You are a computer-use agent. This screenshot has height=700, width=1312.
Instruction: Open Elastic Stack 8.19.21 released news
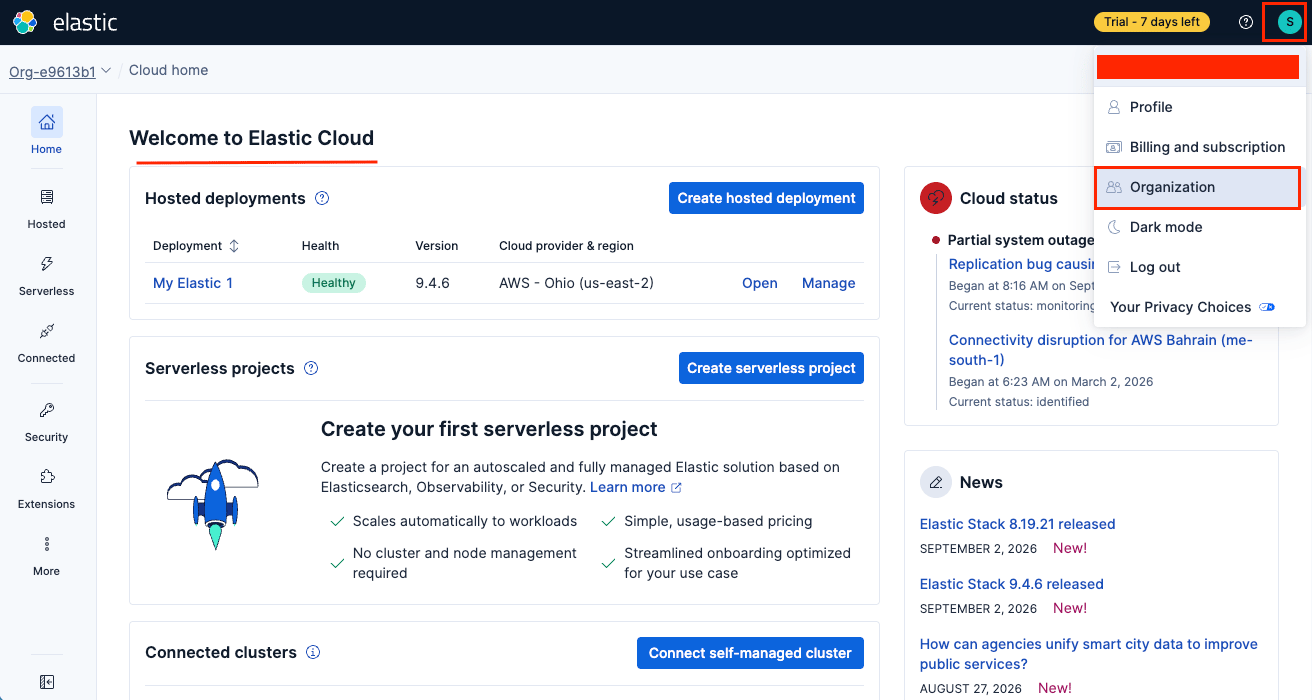(1017, 524)
